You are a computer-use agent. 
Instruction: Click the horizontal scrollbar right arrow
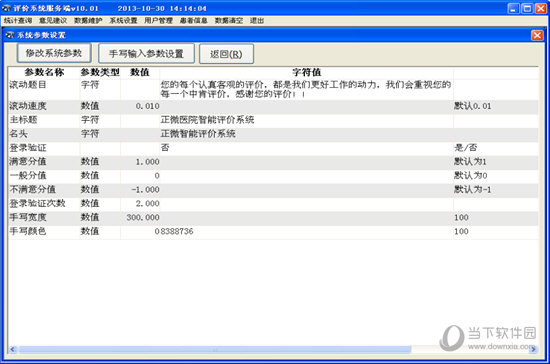[533, 349]
